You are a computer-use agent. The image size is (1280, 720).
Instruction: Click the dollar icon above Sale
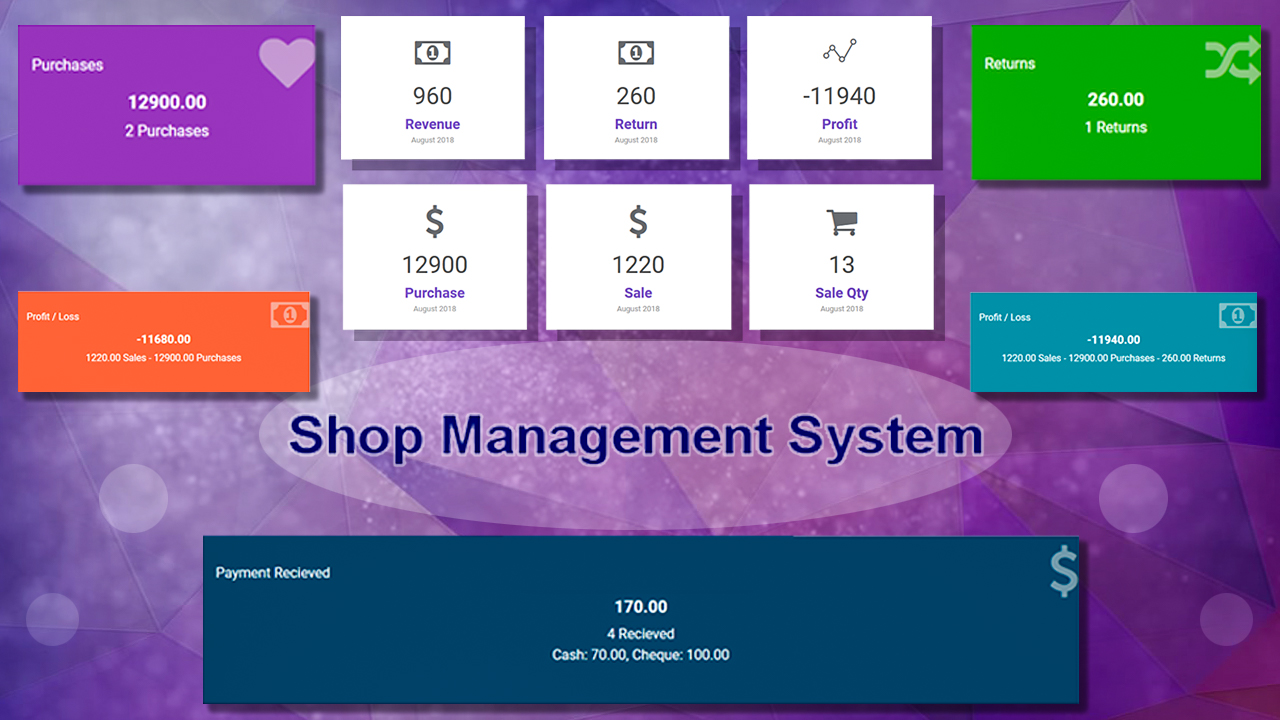[638, 221]
